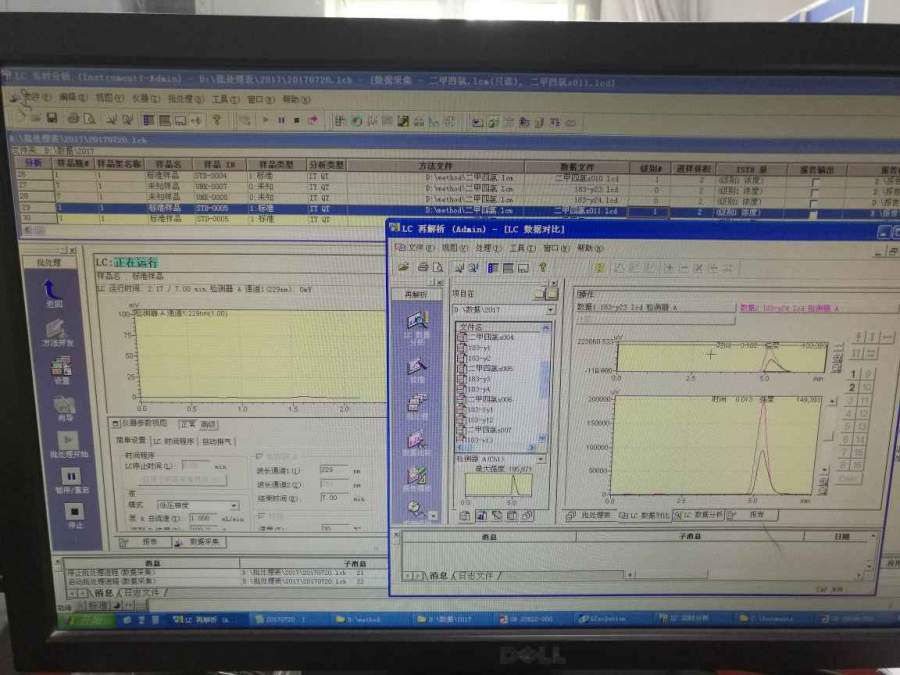Click the print icon in the main toolbar
This screenshot has height=675, width=900.
73,119
